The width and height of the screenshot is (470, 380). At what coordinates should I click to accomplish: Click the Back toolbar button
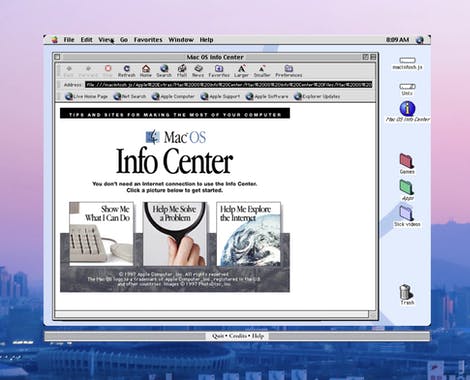point(68,71)
